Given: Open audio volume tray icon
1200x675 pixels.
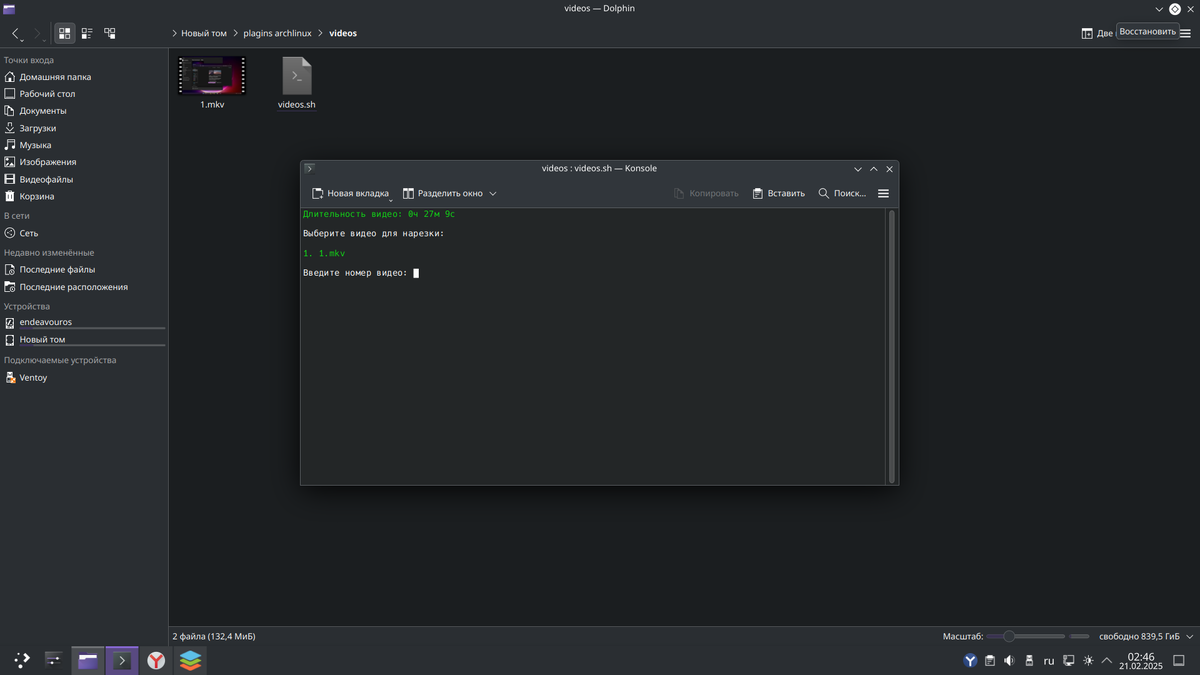Looking at the screenshot, I should pos(1009,661).
